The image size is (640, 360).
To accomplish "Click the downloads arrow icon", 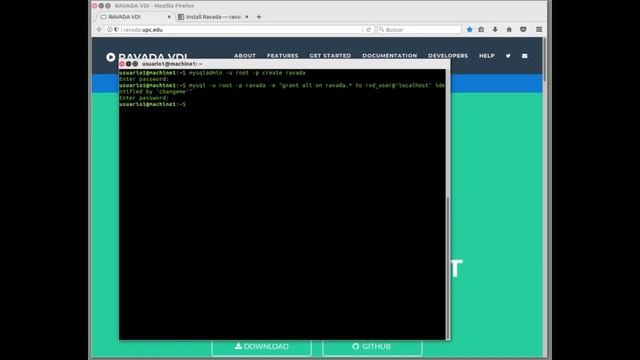I will [495, 29].
